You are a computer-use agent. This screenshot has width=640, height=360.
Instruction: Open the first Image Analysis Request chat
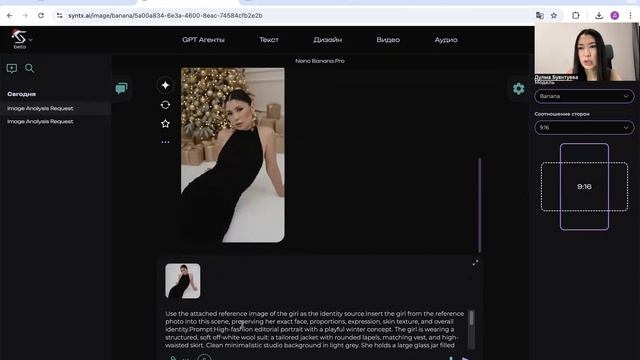pyautogui.click(x=56, y=109)
